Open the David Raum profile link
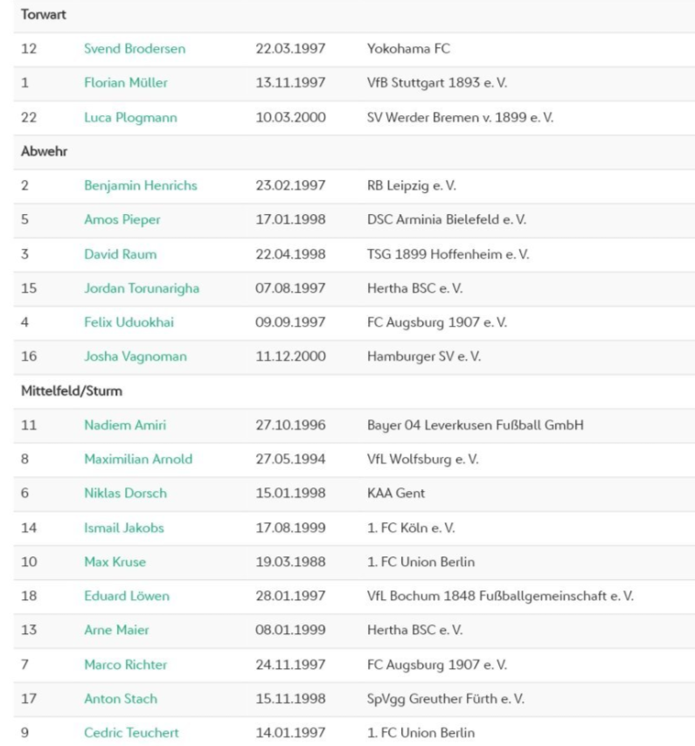This screenshot has width=695, height=746. coord(120,254)
